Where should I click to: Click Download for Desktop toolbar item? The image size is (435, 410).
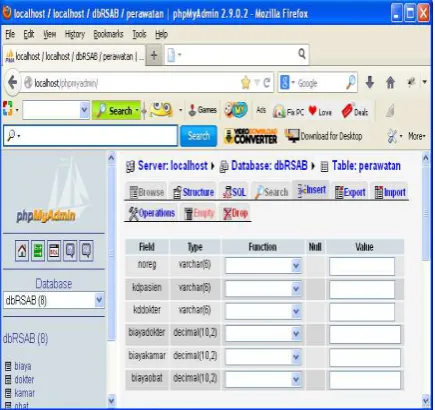tap(323, 136)
